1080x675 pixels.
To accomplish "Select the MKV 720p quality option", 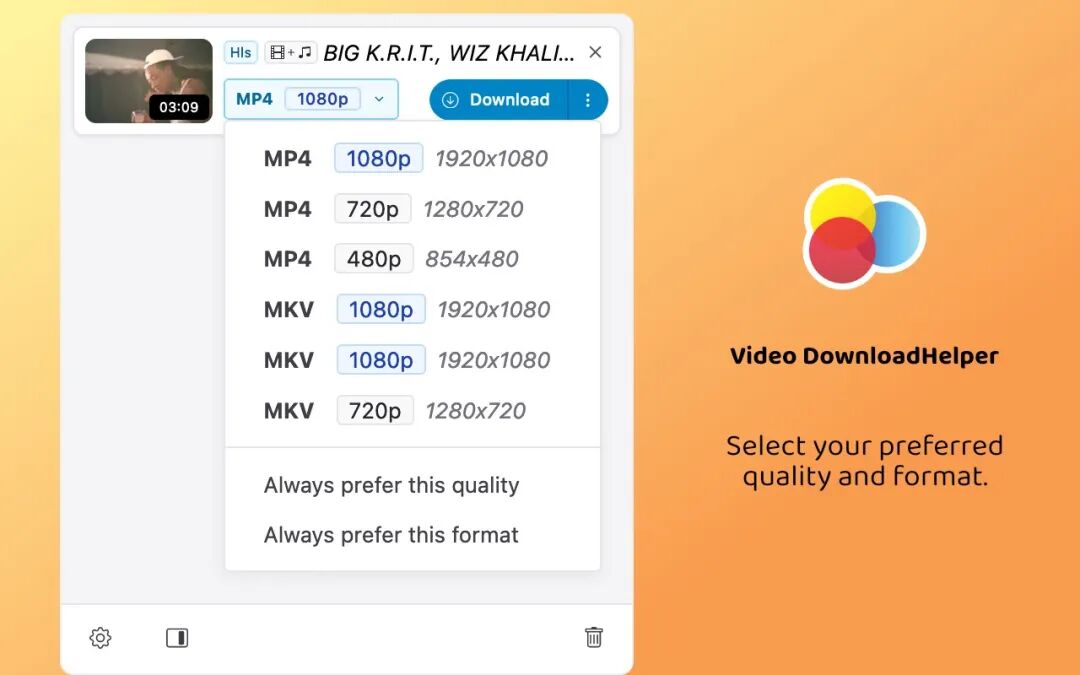I will (x=374, y=410).
